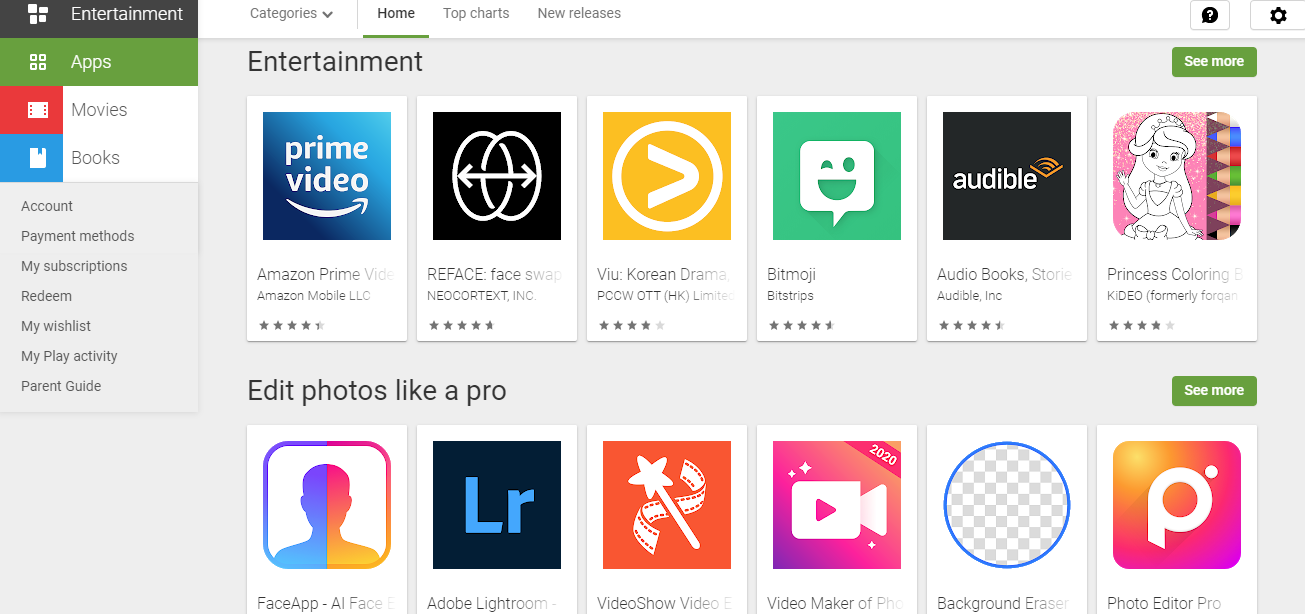Open the Viu Korean Drama app icon
Screen dimensions: 1305x614
(x=667, y=176)
